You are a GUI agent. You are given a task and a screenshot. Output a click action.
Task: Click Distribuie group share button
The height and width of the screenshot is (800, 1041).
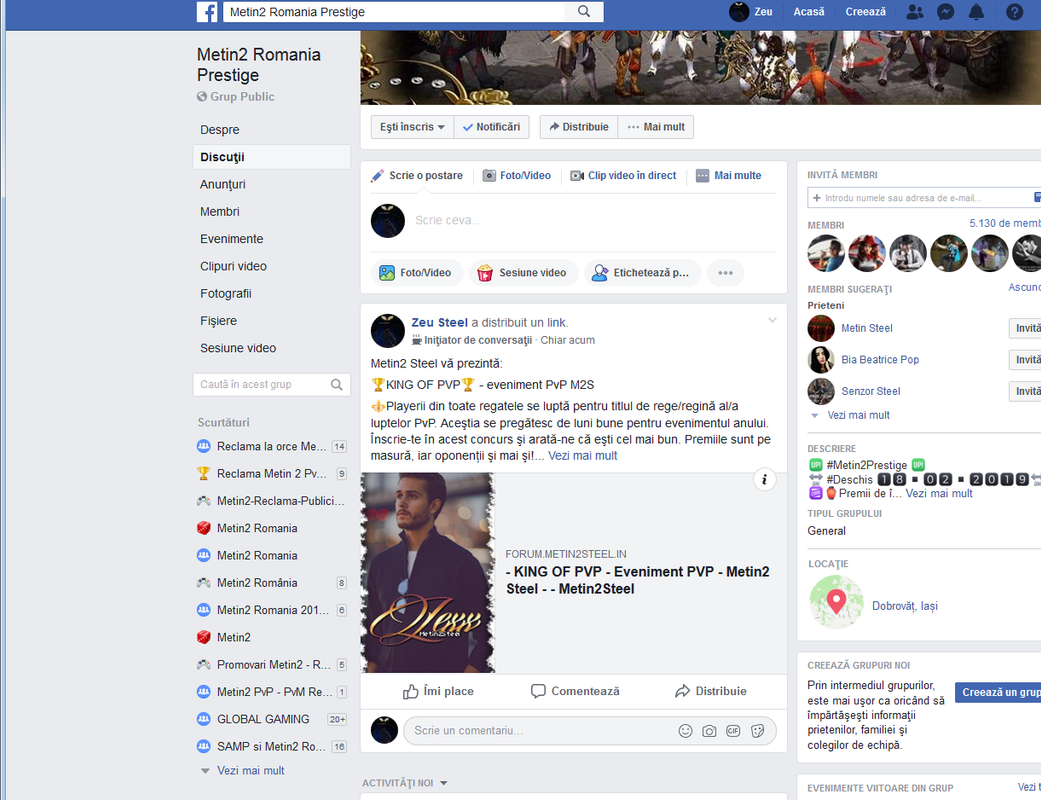[x=579, y=127]
